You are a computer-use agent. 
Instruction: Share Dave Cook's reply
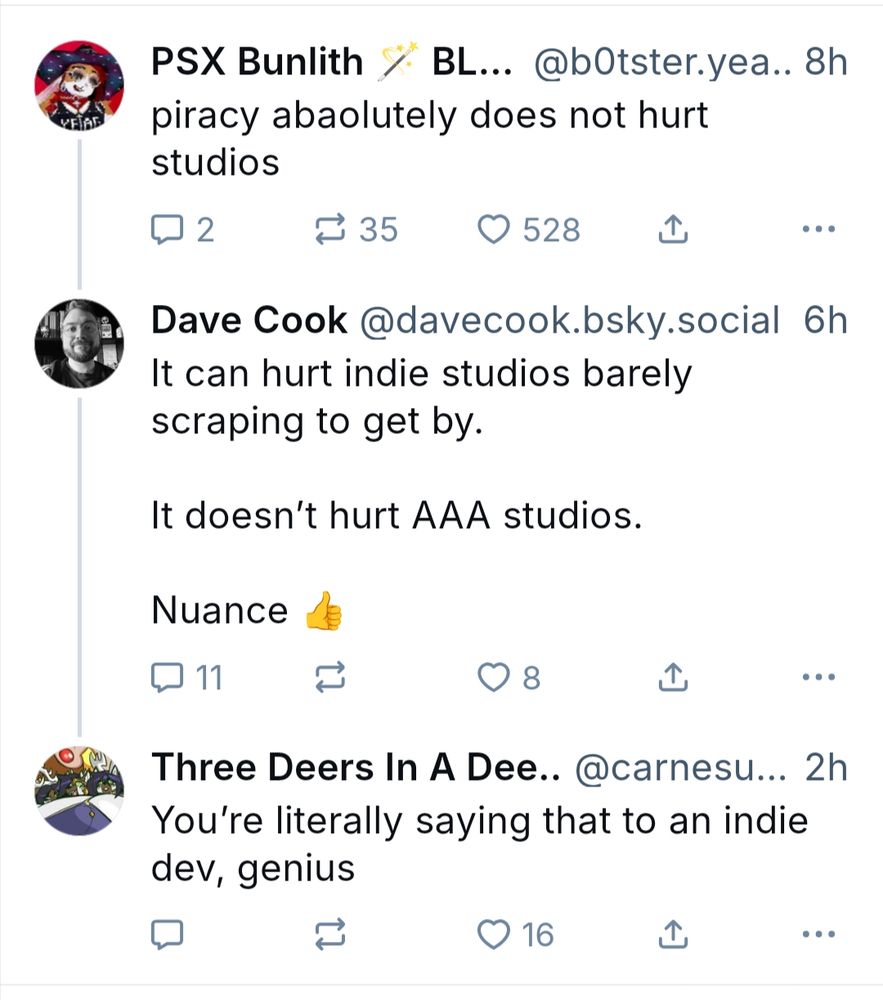pyautogui.click(x=673, y=679)
